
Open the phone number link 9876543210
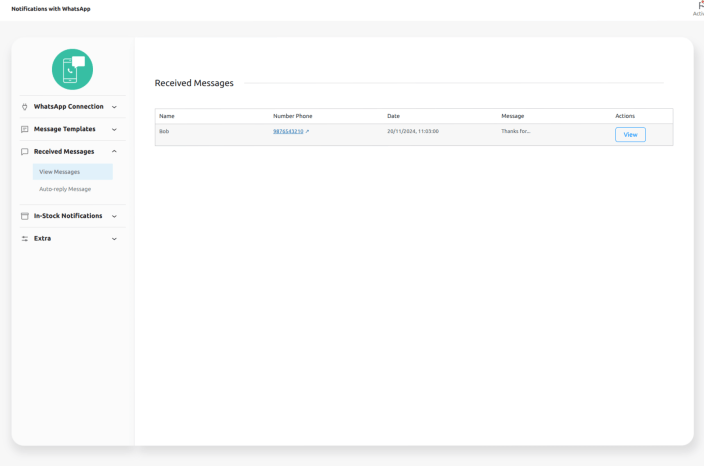[x=288, y=131]
